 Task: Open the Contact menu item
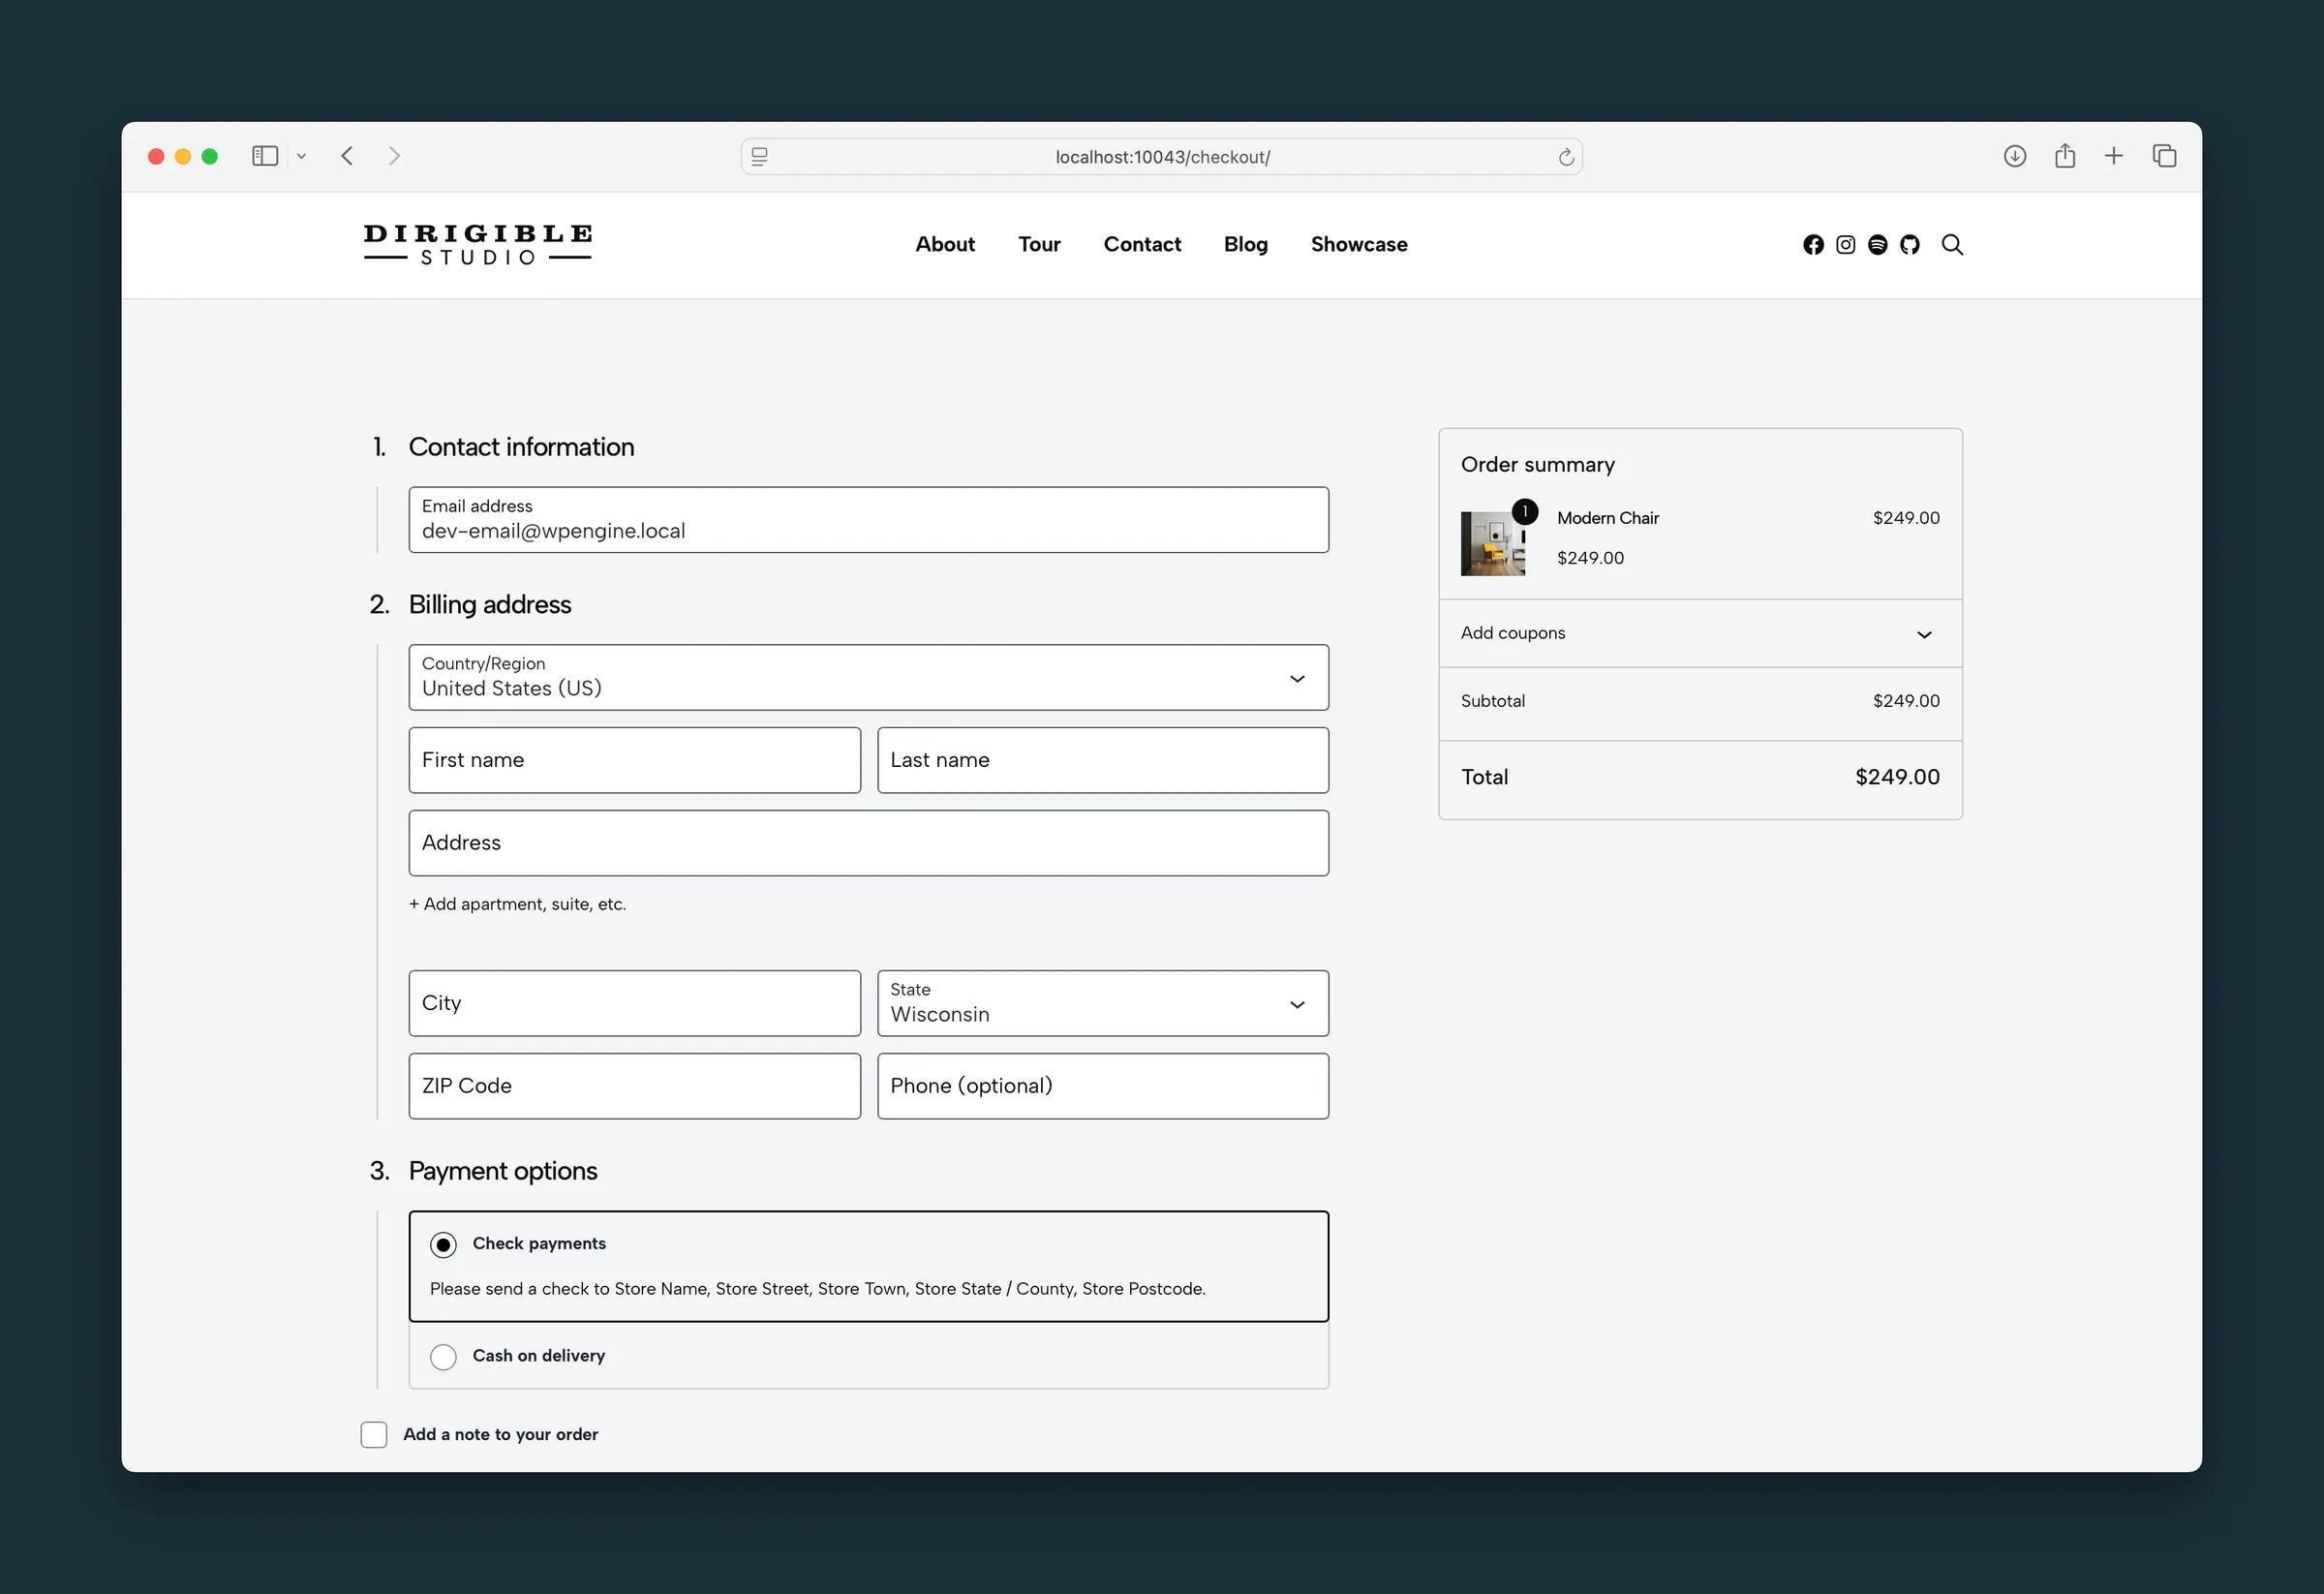pos(1142,245)
